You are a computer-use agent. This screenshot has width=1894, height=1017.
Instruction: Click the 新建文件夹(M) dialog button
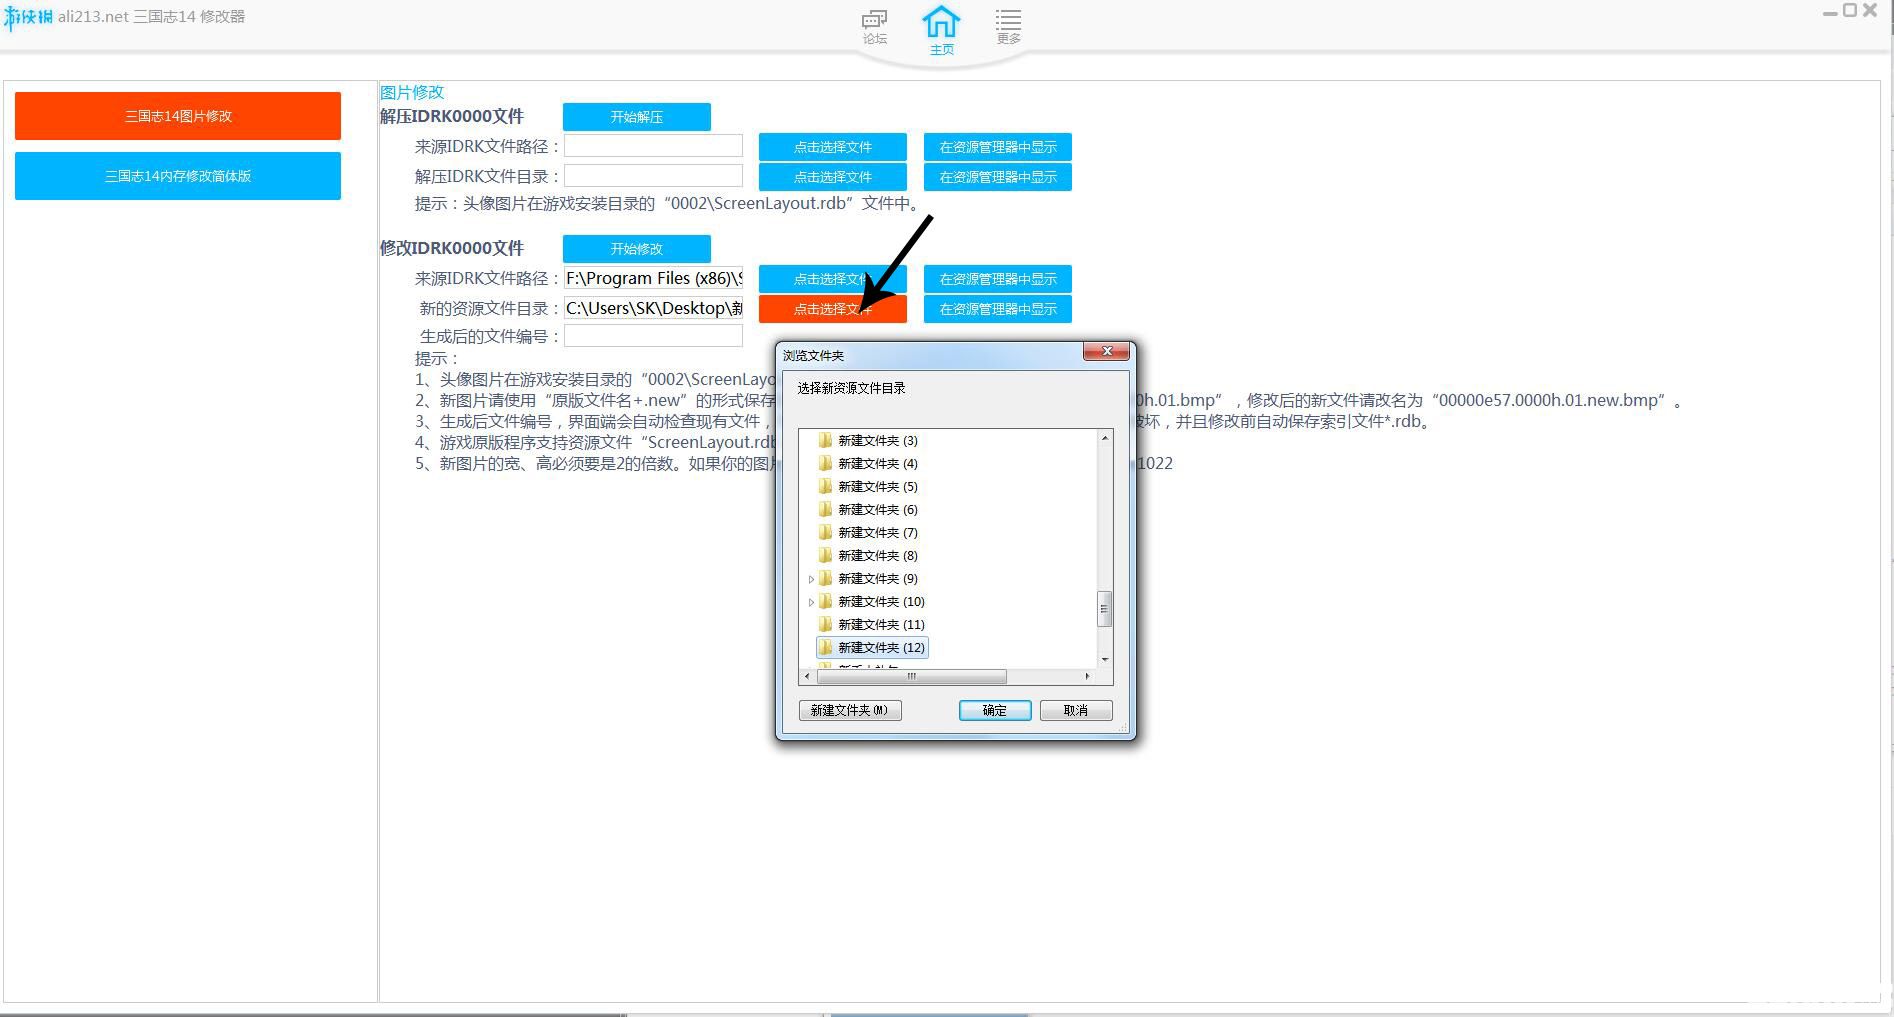click(850, 710)
